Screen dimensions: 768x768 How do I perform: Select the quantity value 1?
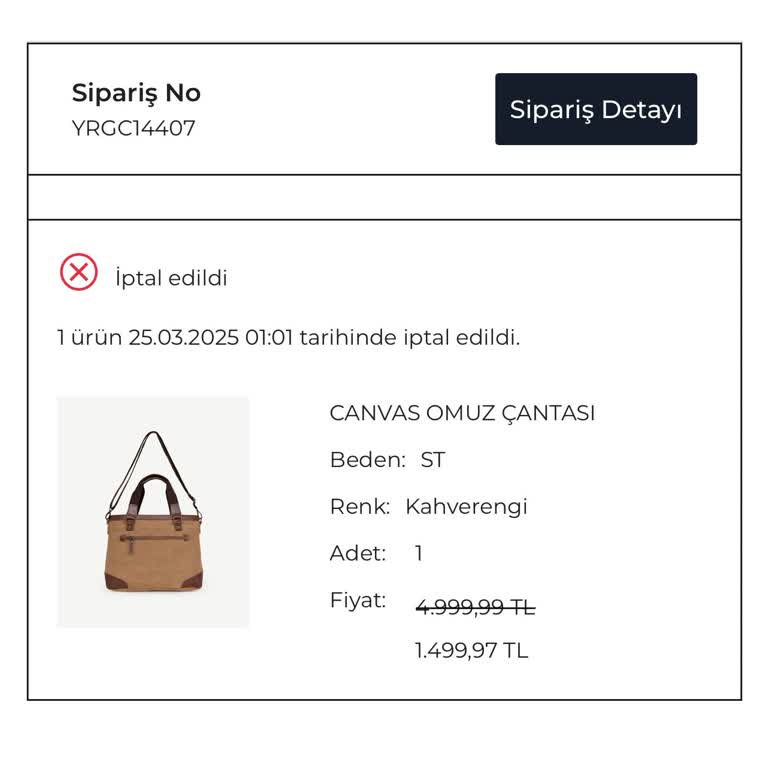419,553
